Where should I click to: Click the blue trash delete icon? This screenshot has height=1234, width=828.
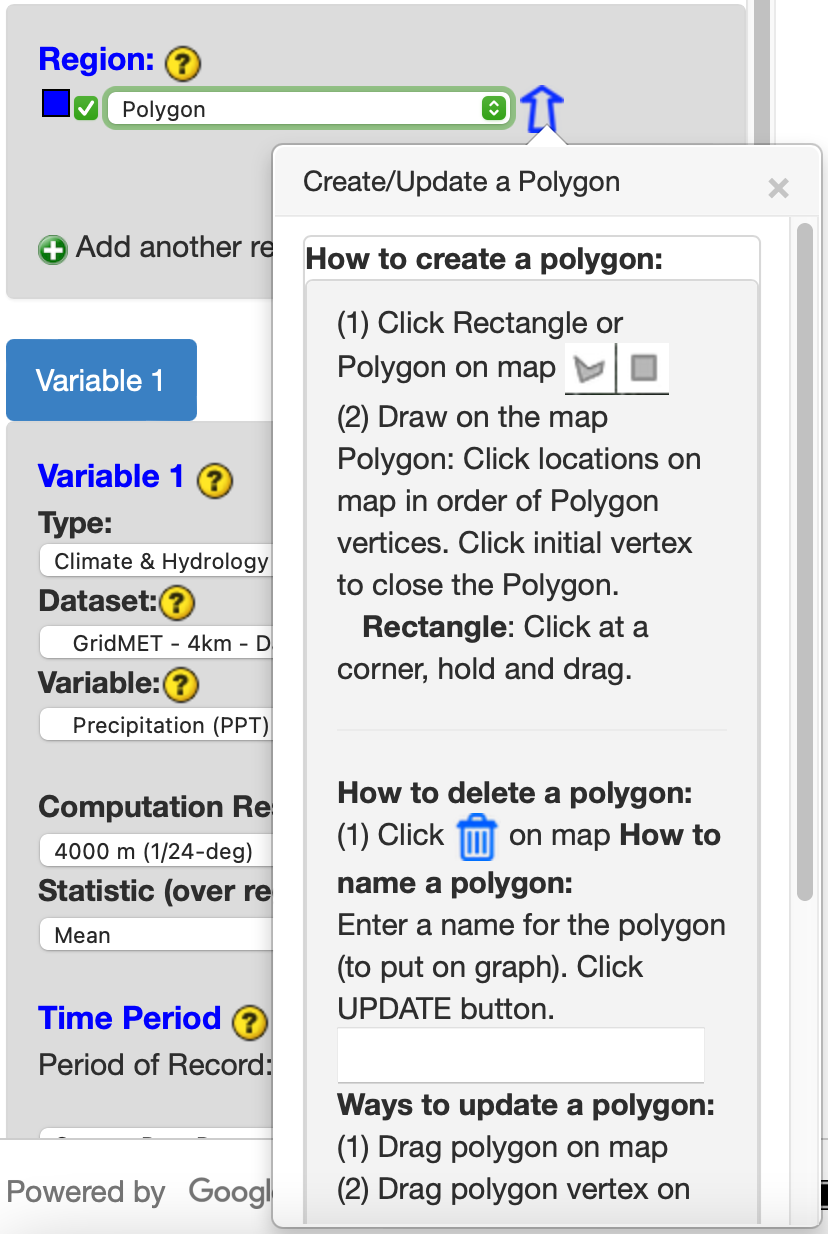tap(476, 837)
